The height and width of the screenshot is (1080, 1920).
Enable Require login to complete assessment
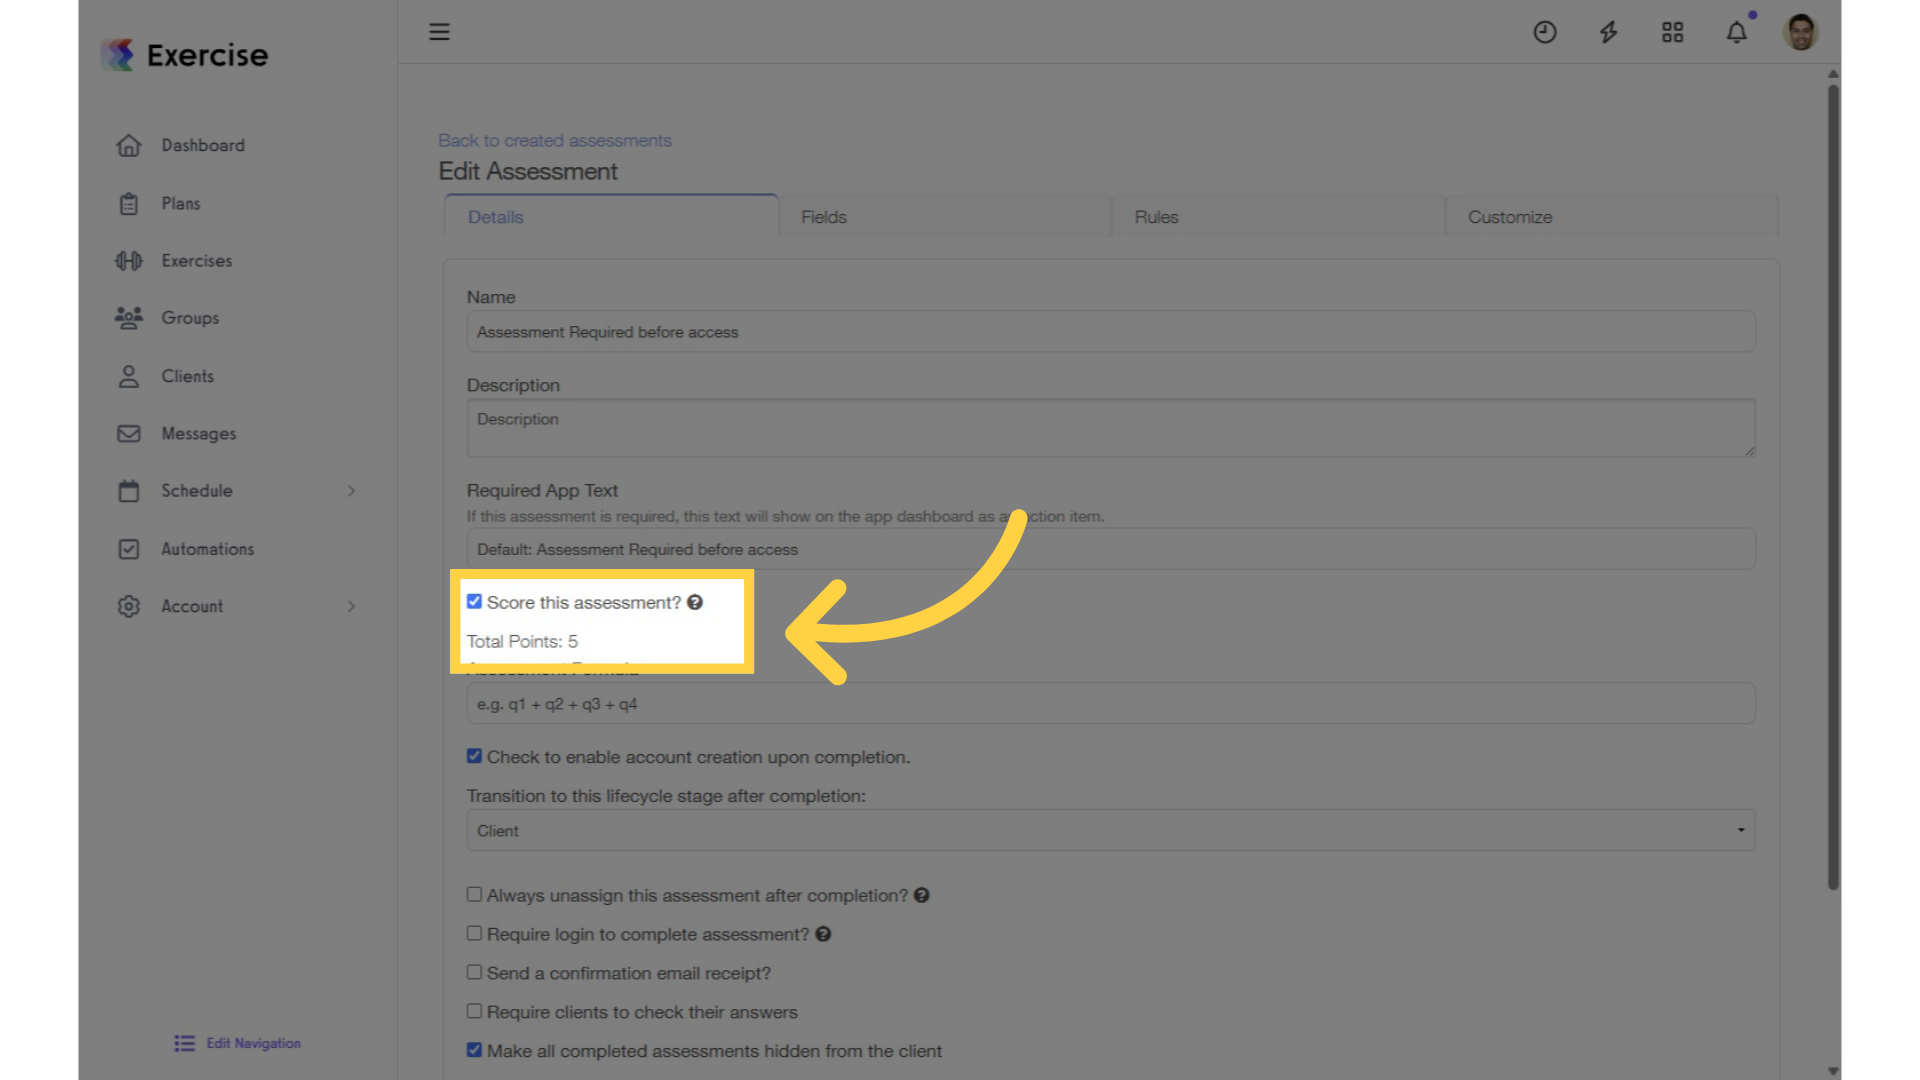pyautogui.click(x=474, y=933)
